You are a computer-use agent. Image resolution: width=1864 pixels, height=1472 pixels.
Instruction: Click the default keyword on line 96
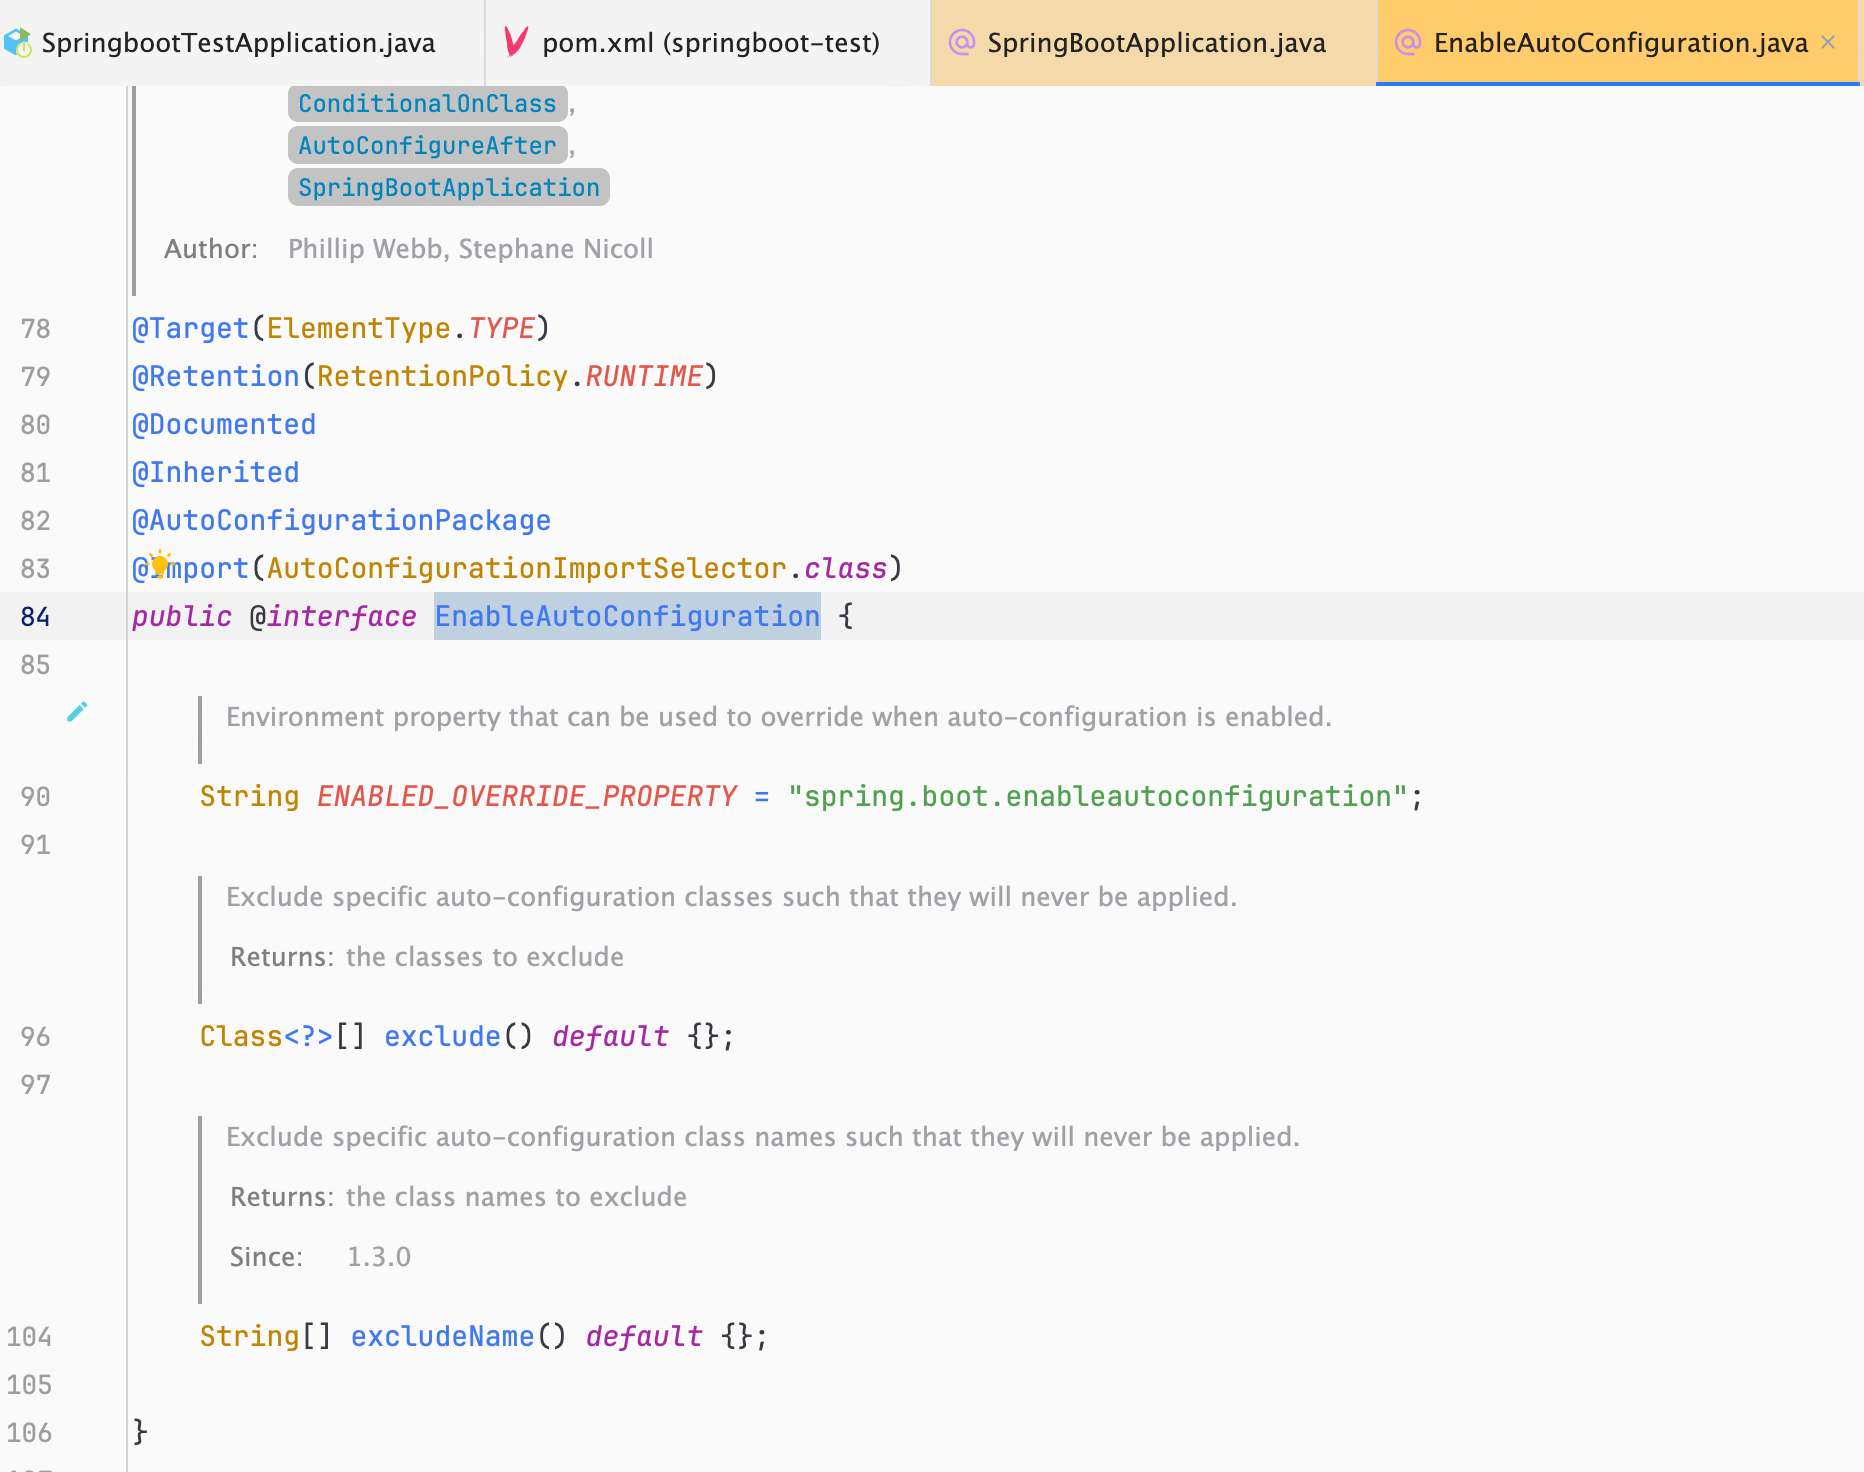pyautogui.click(x=610, y=1036)
